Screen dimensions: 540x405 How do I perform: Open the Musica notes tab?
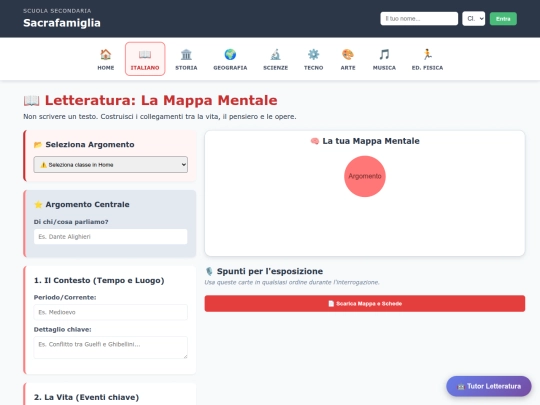tap(384, 59)
